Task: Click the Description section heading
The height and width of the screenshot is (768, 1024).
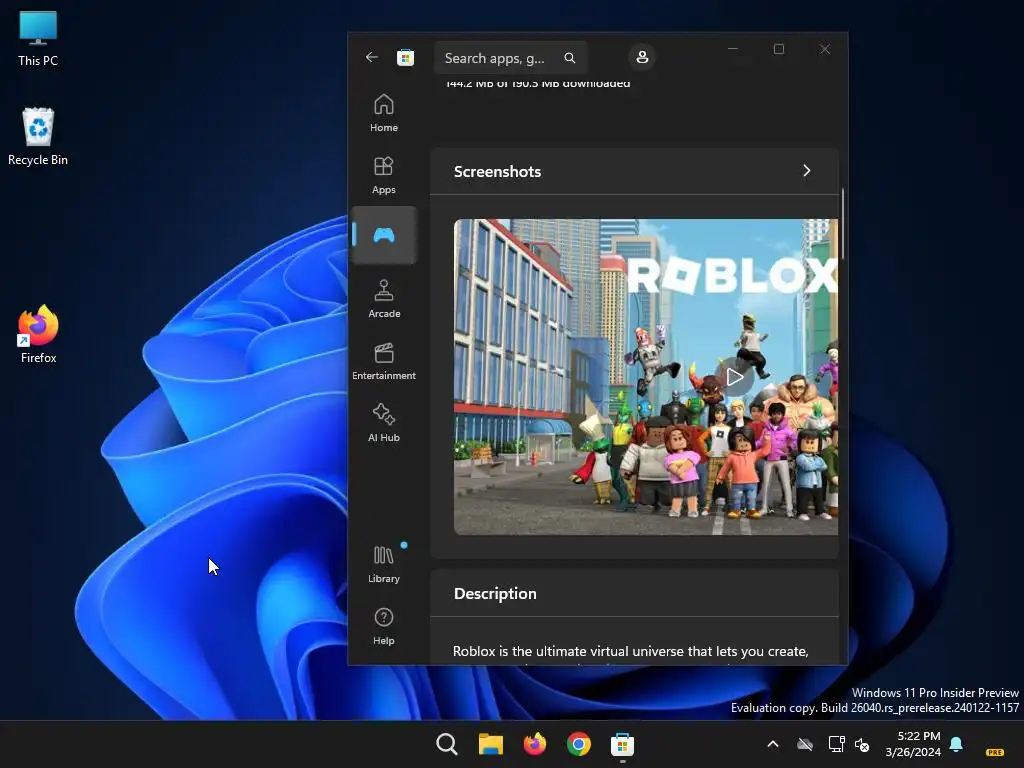Action: (x=495, y=594)
